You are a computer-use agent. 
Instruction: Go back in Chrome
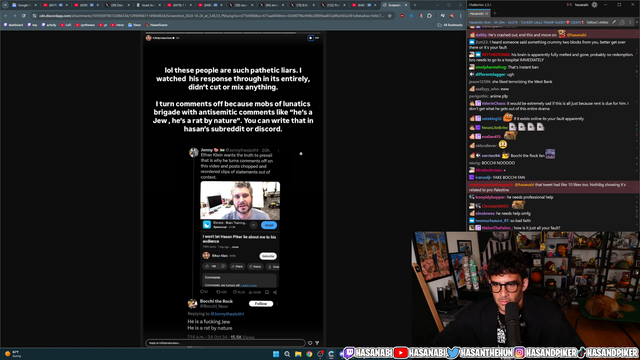[x=6, y=16]
